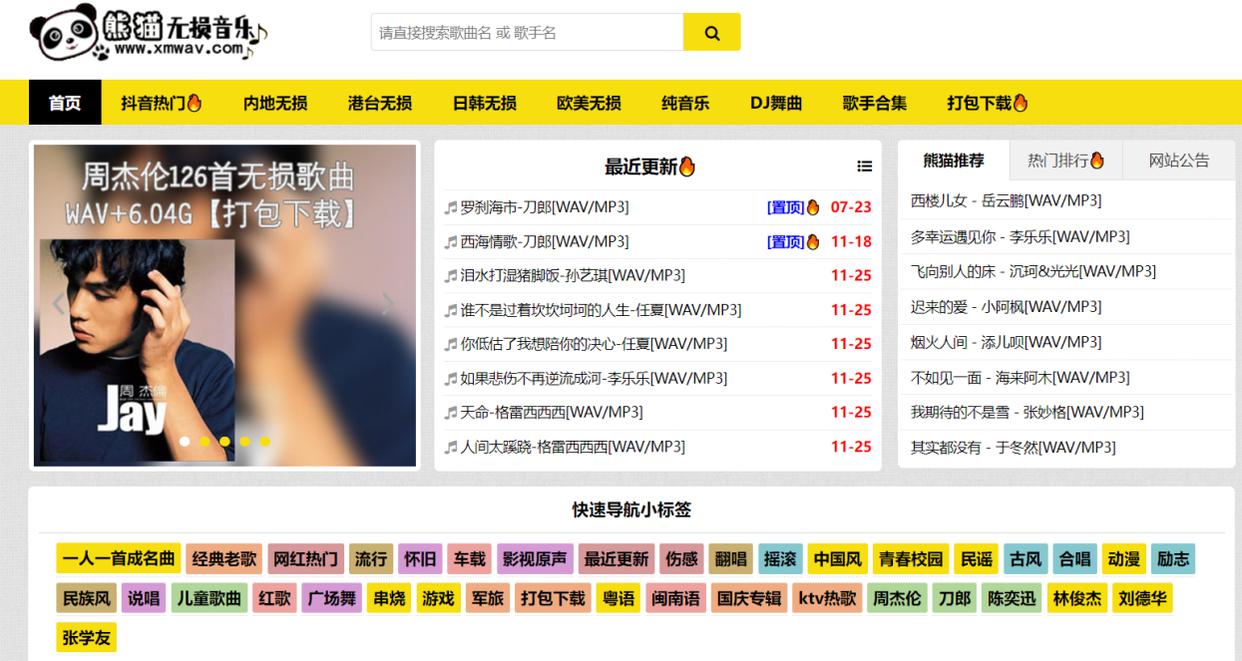The image size is (1242, 661).
Task: Open 打包下载 navigation item
Action: click(x=987, y=103)
